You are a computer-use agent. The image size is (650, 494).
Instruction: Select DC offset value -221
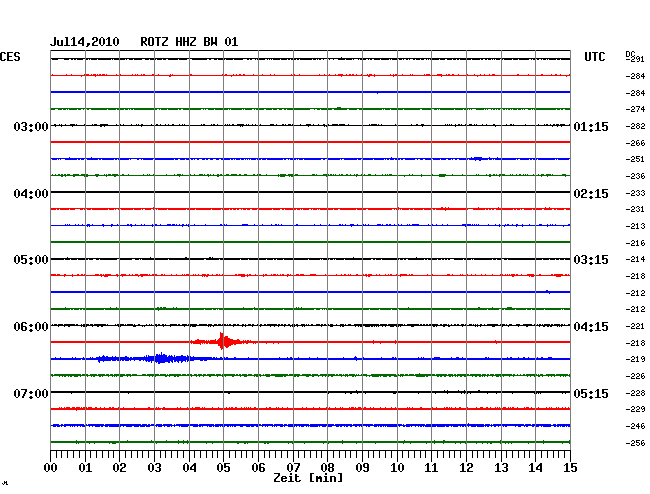635,327
